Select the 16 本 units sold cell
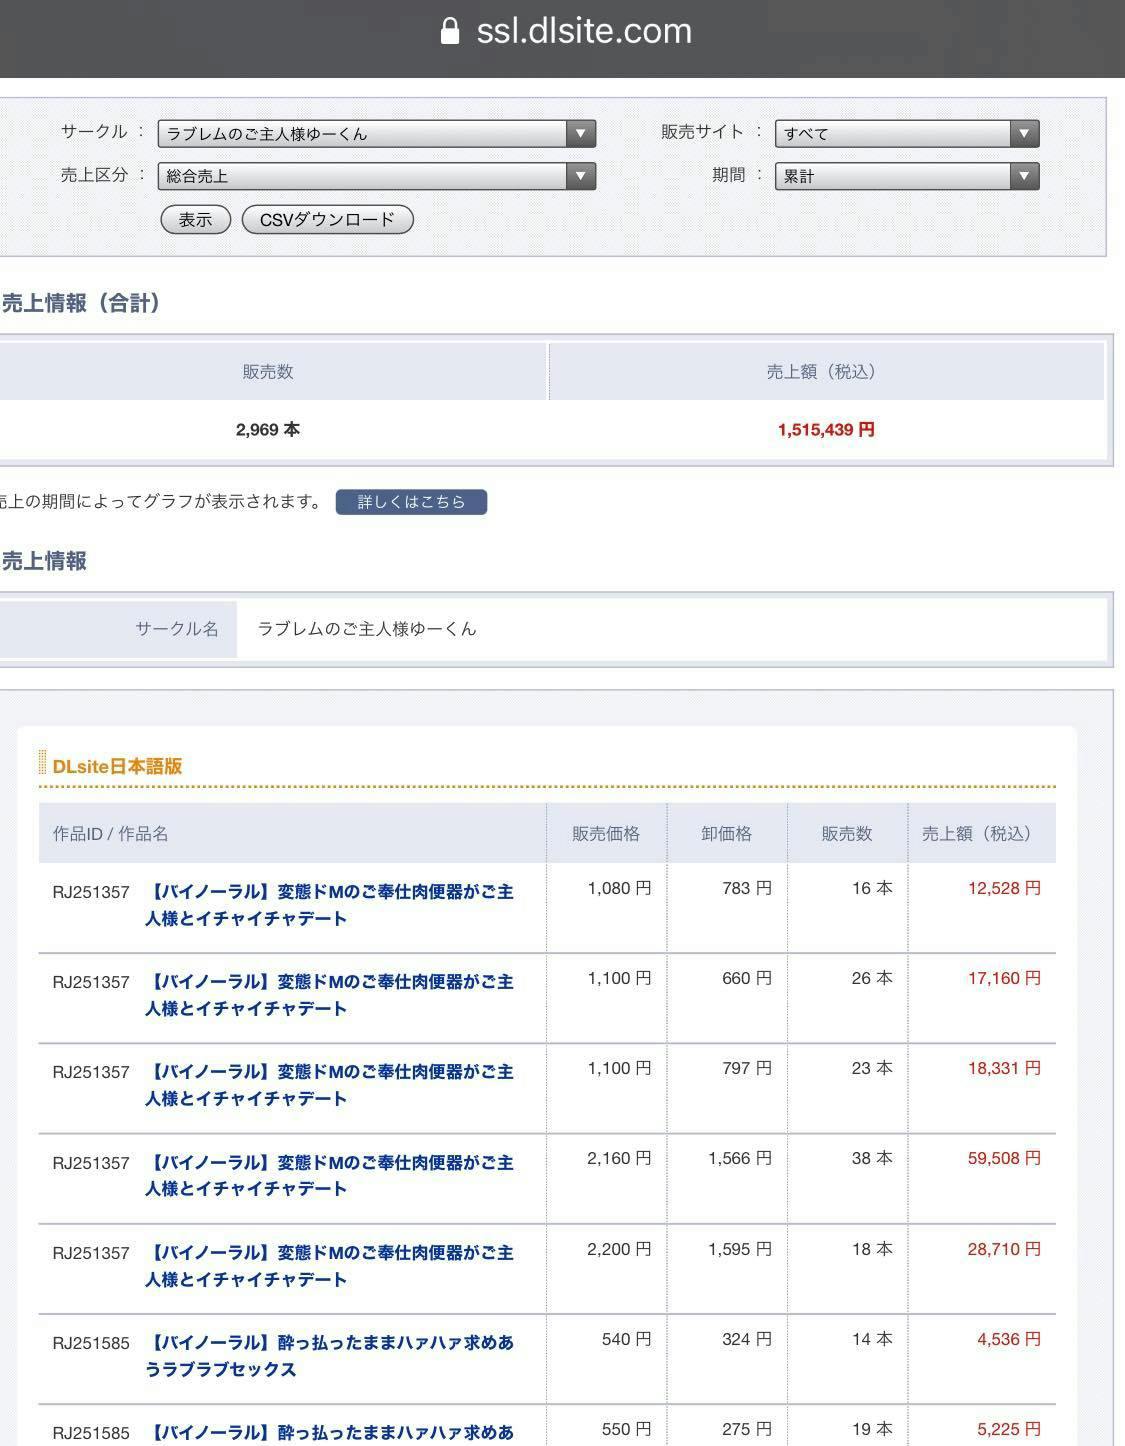This screenshot has width=1125, height=1446. tap(872, 888)
